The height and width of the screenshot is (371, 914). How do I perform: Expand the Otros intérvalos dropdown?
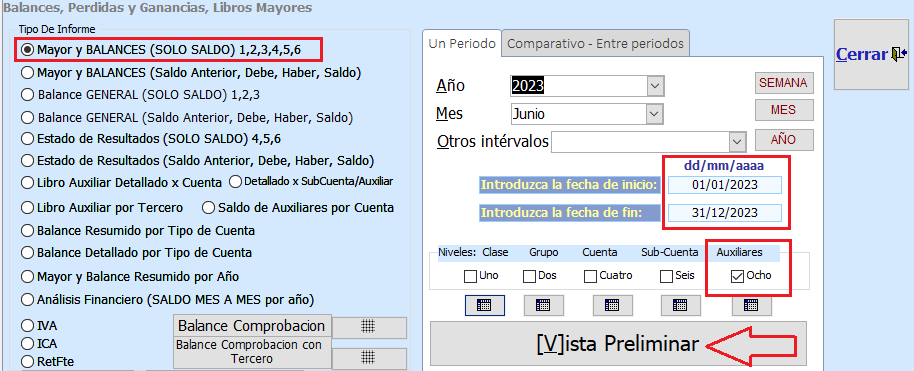point(738,142)
